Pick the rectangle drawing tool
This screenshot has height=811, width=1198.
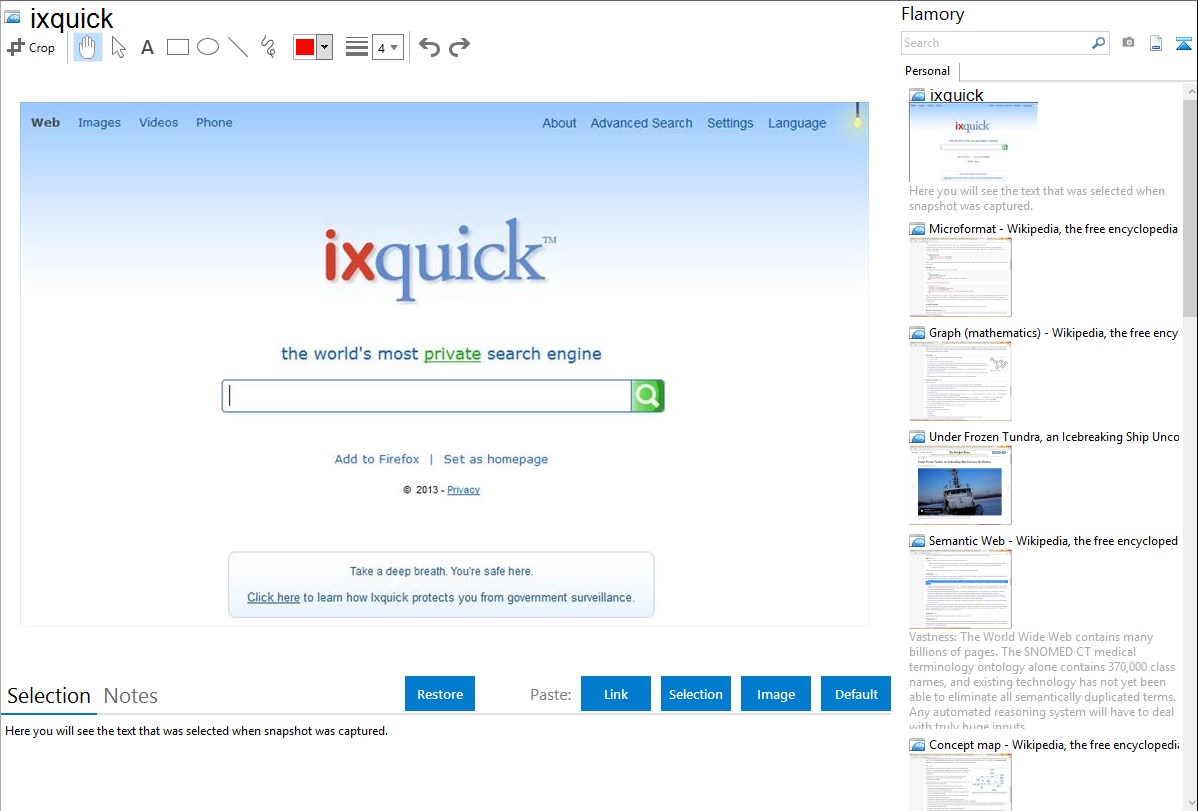pyautogui.click(x=178, y=47)
